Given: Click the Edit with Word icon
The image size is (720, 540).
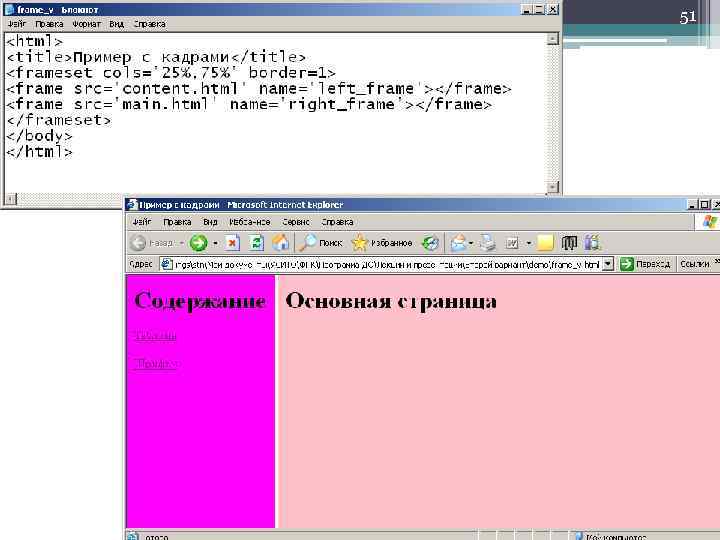Looking at the screenshot, I should click(512, 242).
